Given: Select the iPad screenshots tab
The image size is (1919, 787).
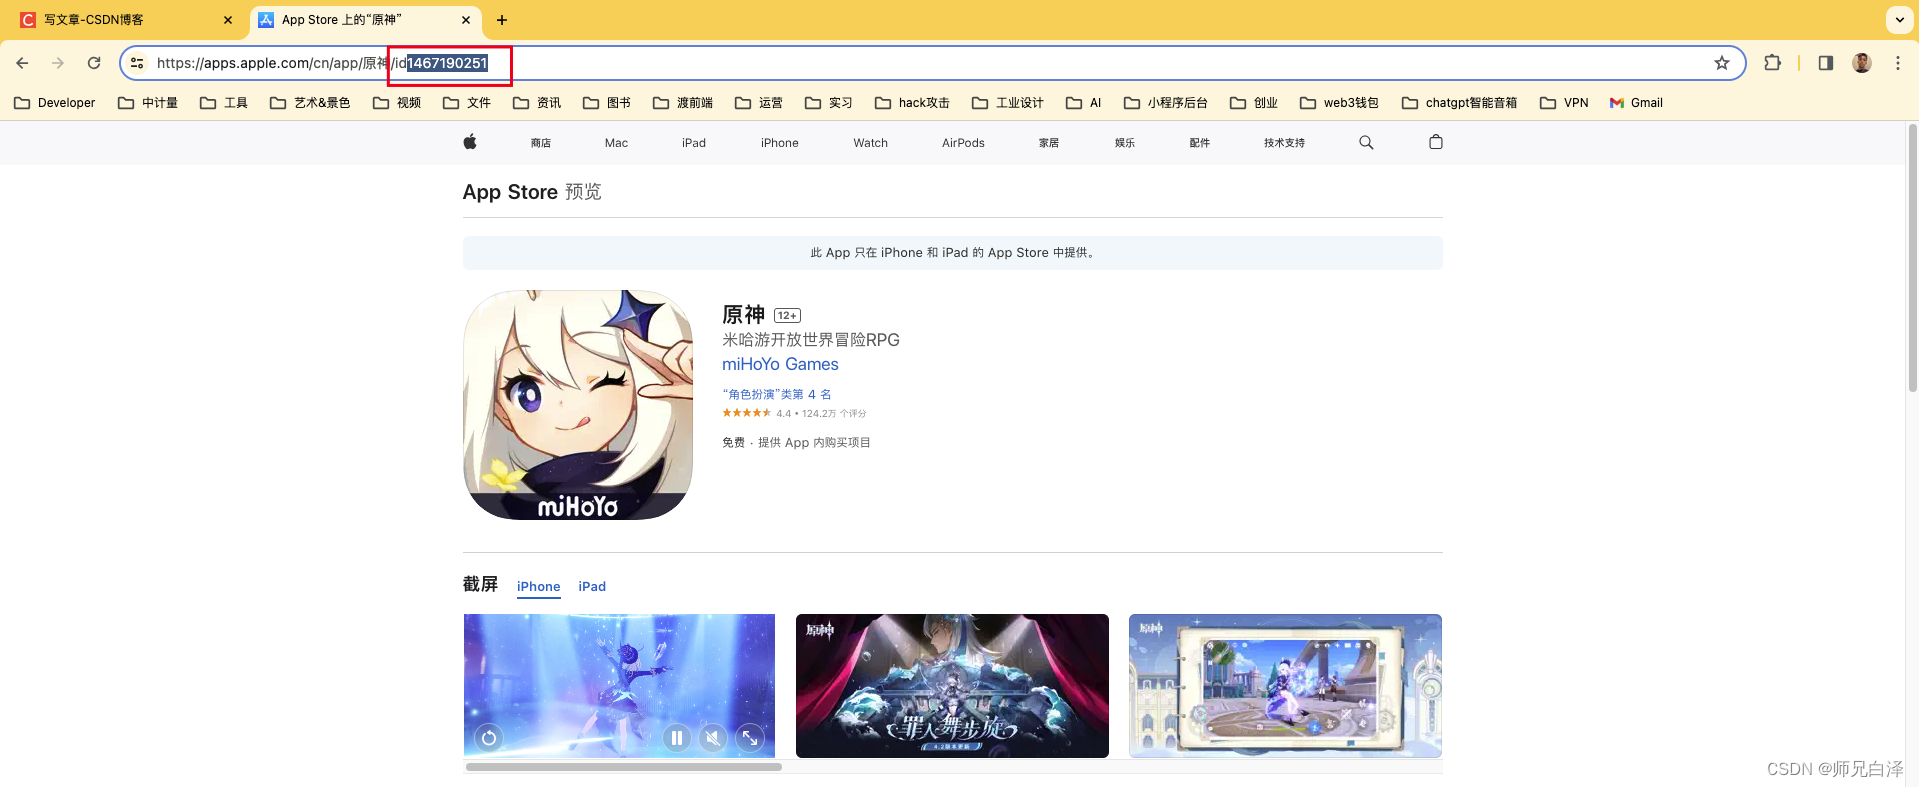Looking at the screenshot, I should point(592,587).
